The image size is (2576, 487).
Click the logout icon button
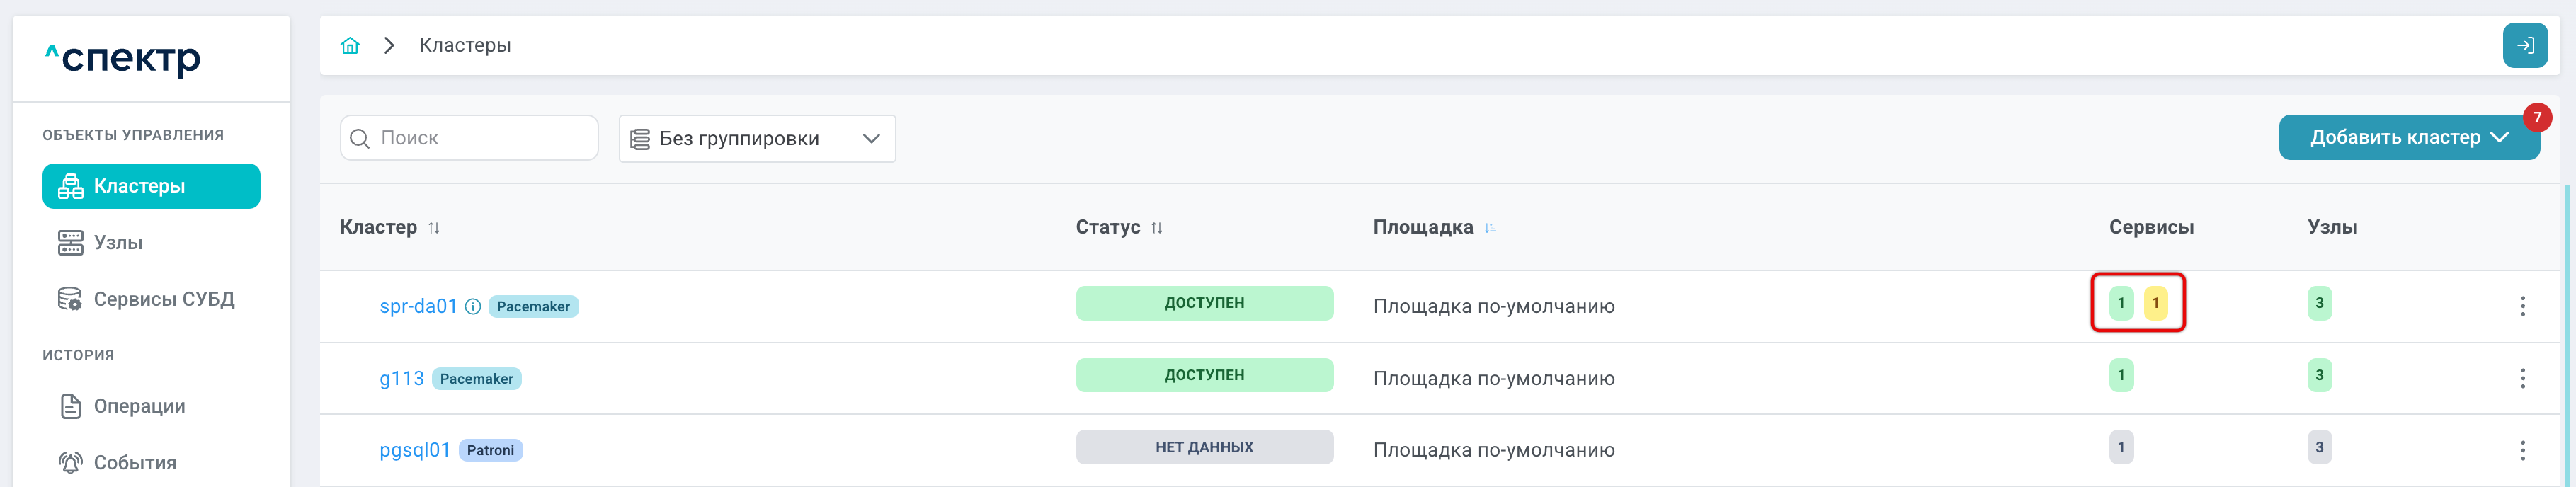click(2525, 46)
